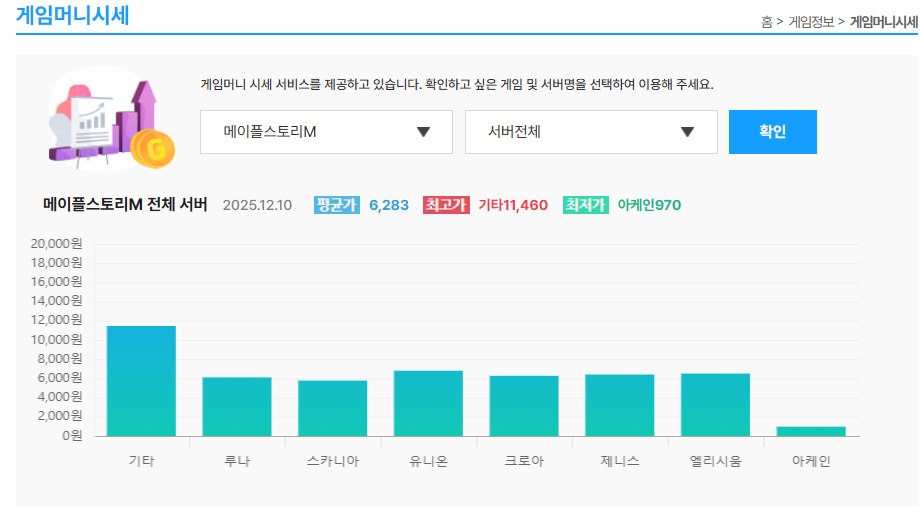Click the page title 게임머니시세
Image resolution: width=920 pixels, height=507 pixels.
point(72,15)
